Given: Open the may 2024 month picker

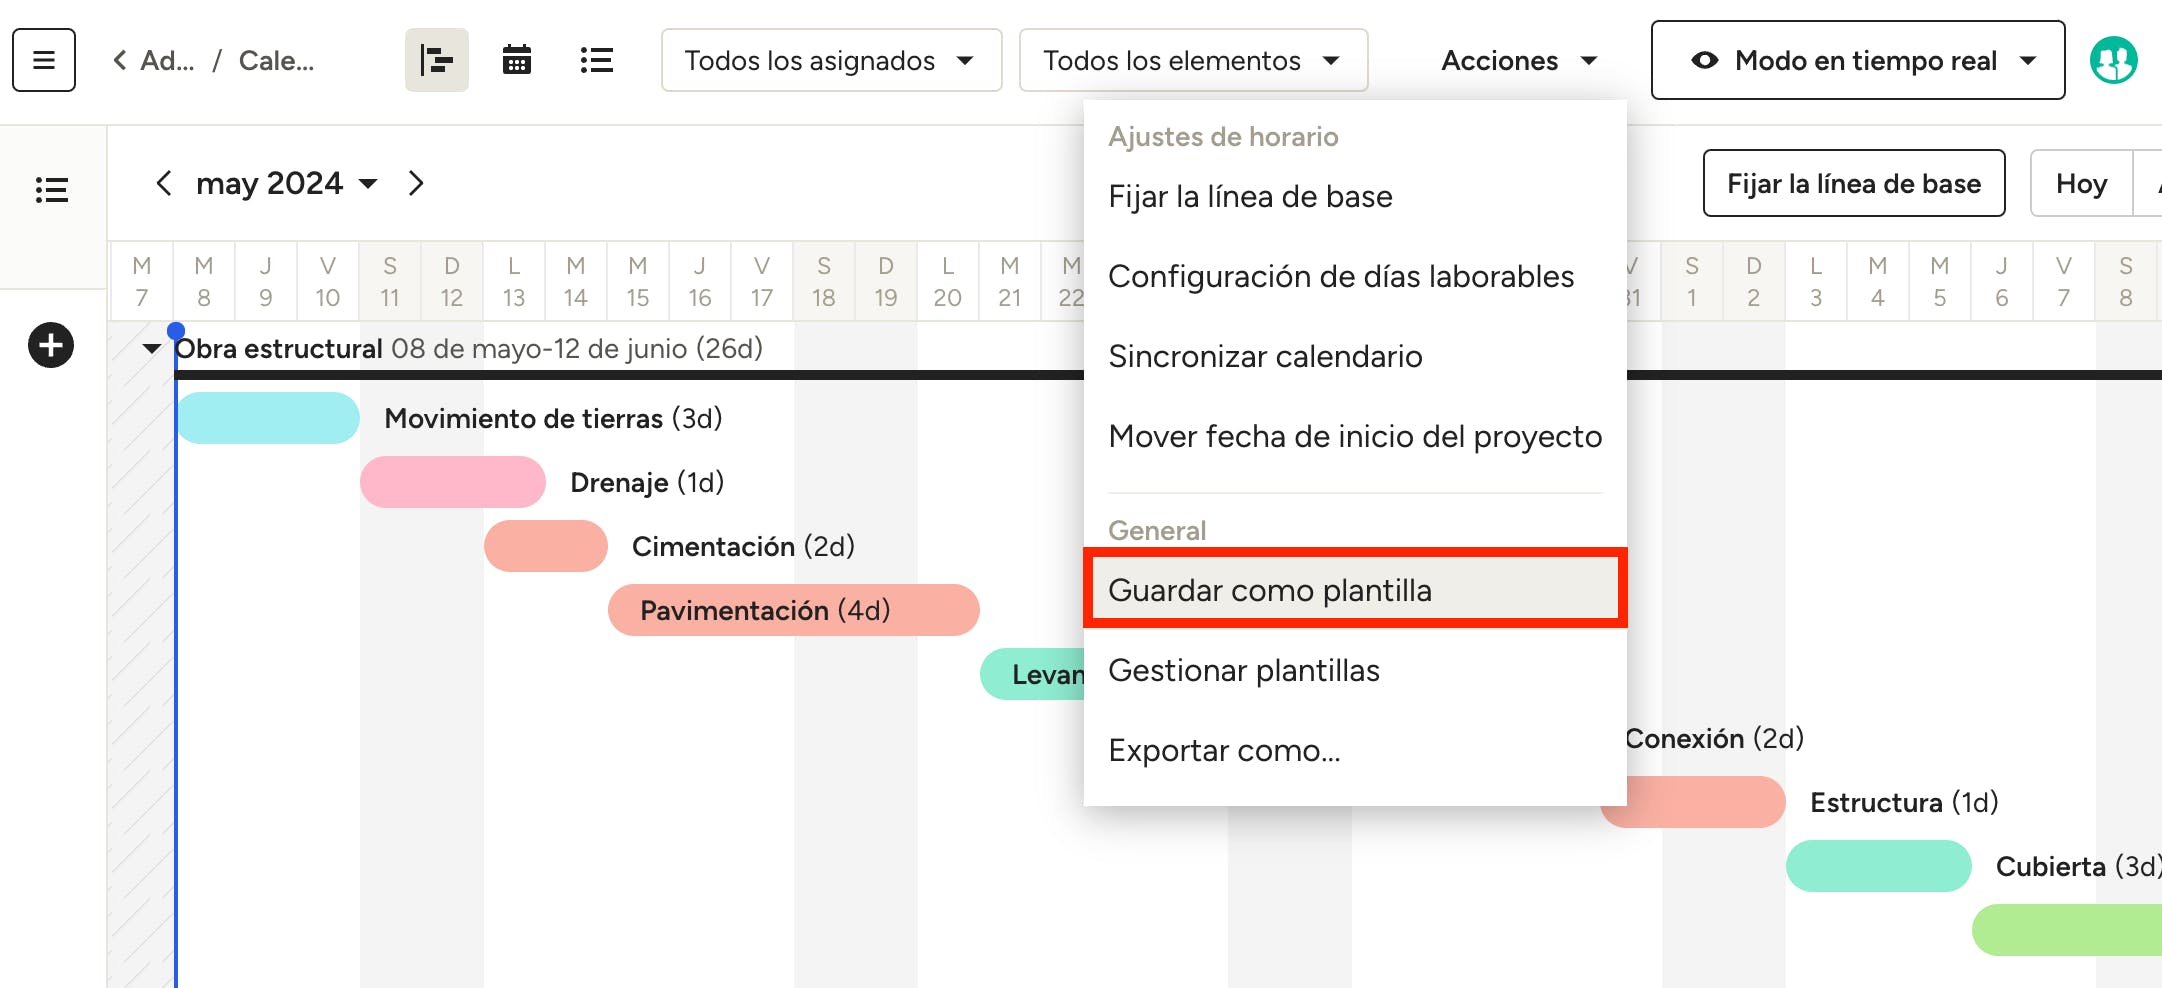Looking at the screenshot, I should 286,184.
